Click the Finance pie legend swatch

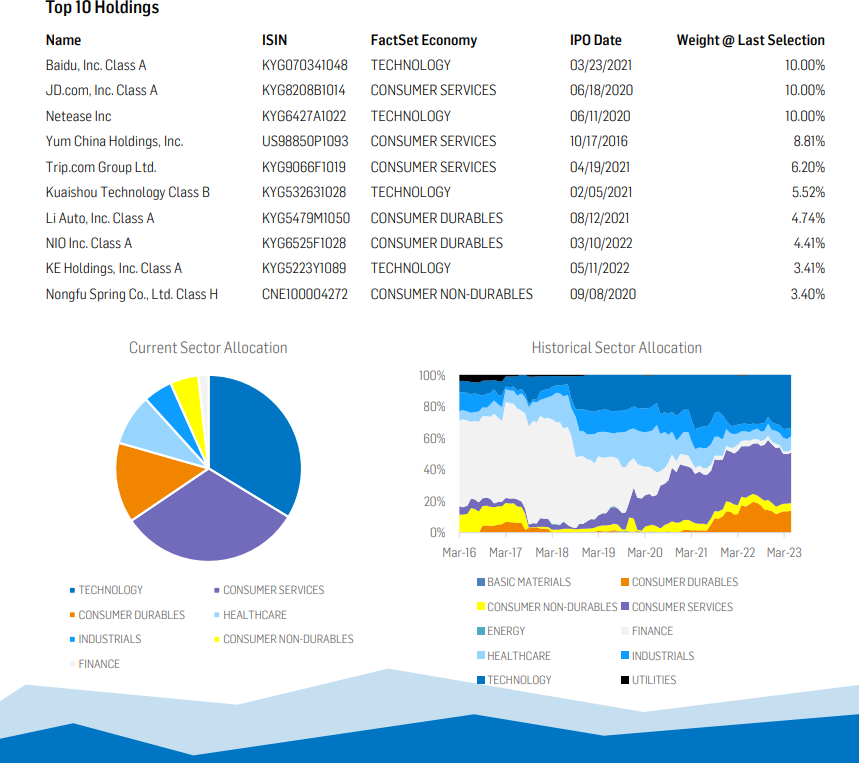72,664
